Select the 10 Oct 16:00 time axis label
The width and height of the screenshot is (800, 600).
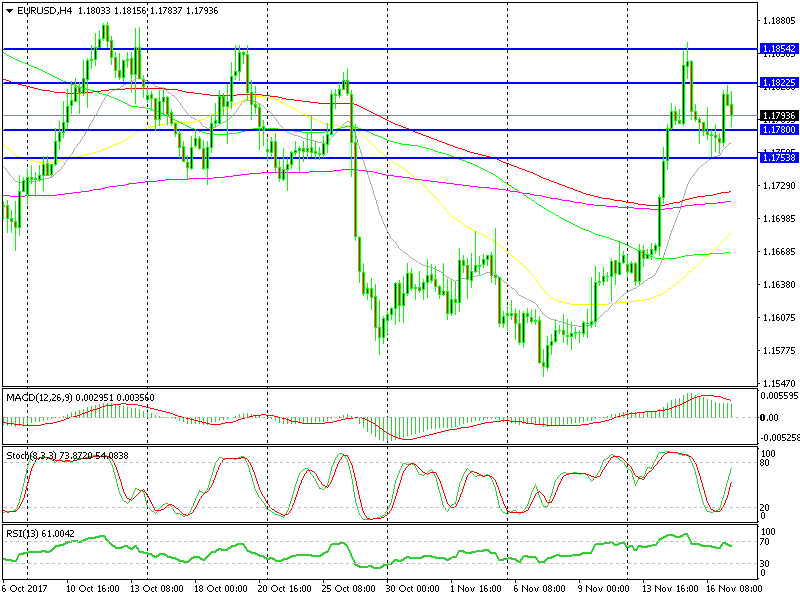(92, 589)
